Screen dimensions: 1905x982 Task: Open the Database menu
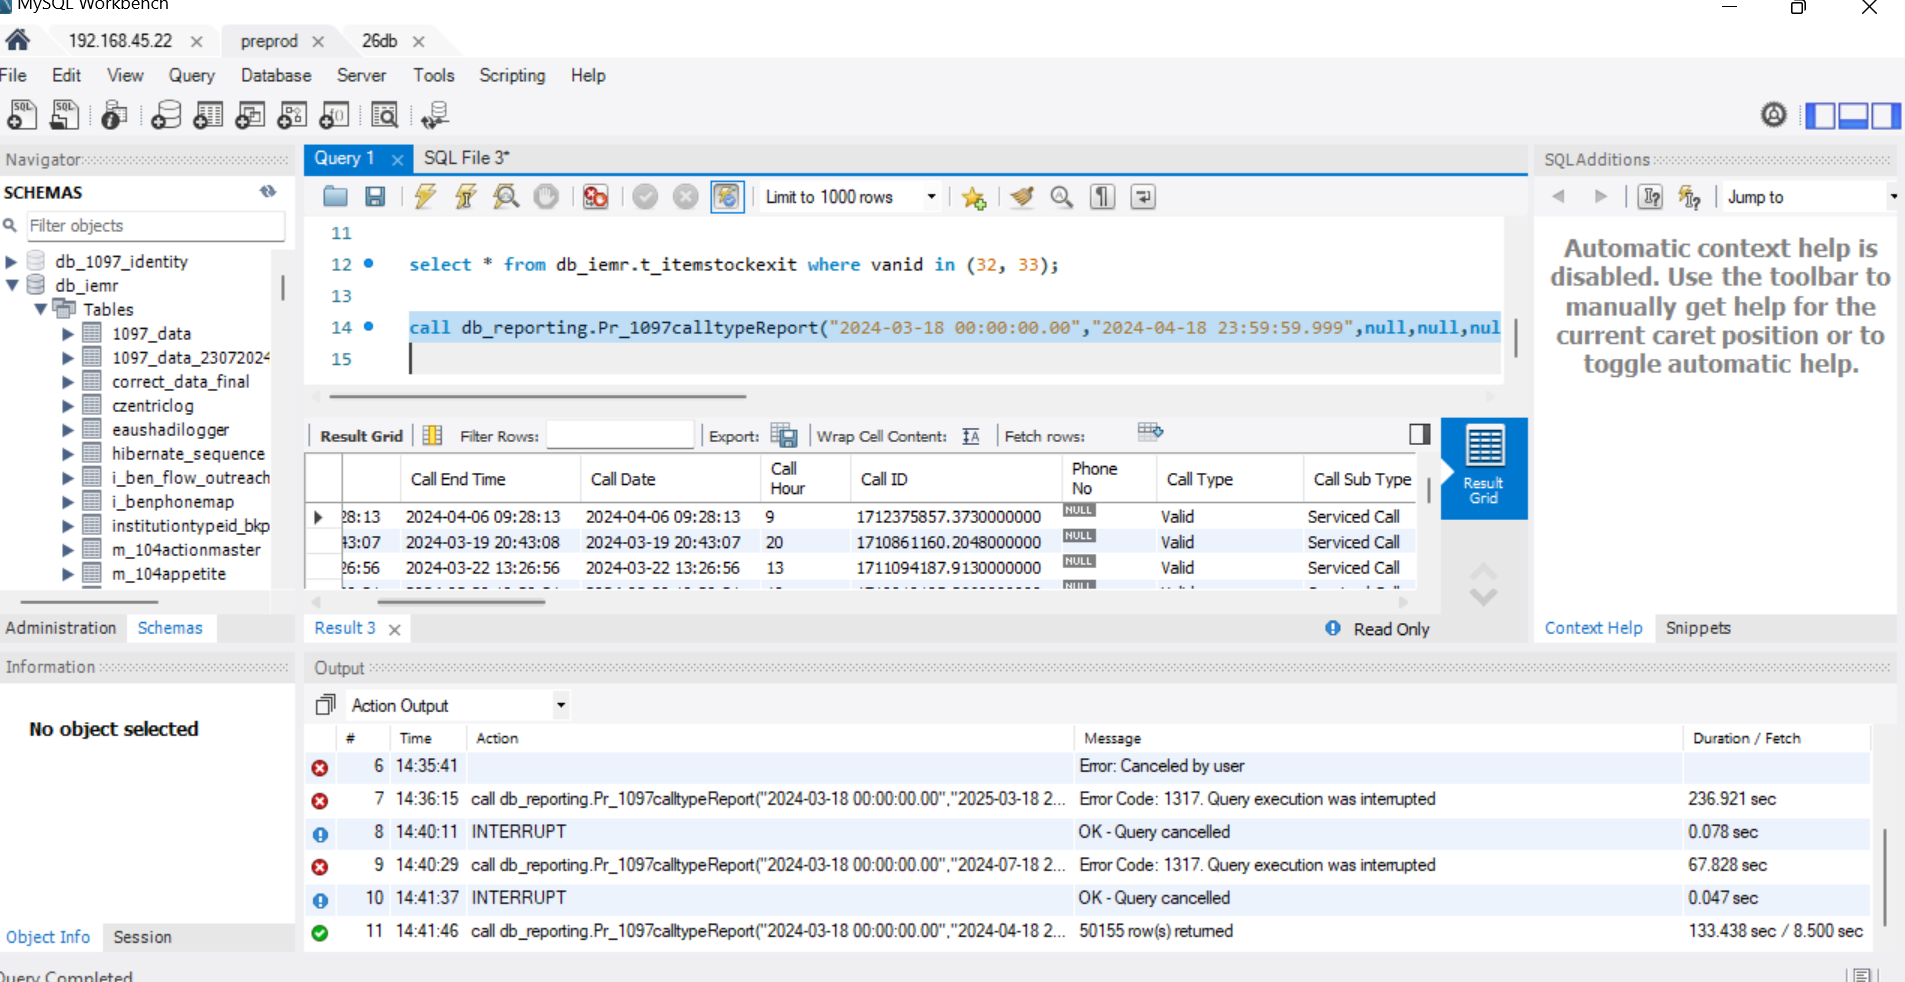click(x=276, y=75)
